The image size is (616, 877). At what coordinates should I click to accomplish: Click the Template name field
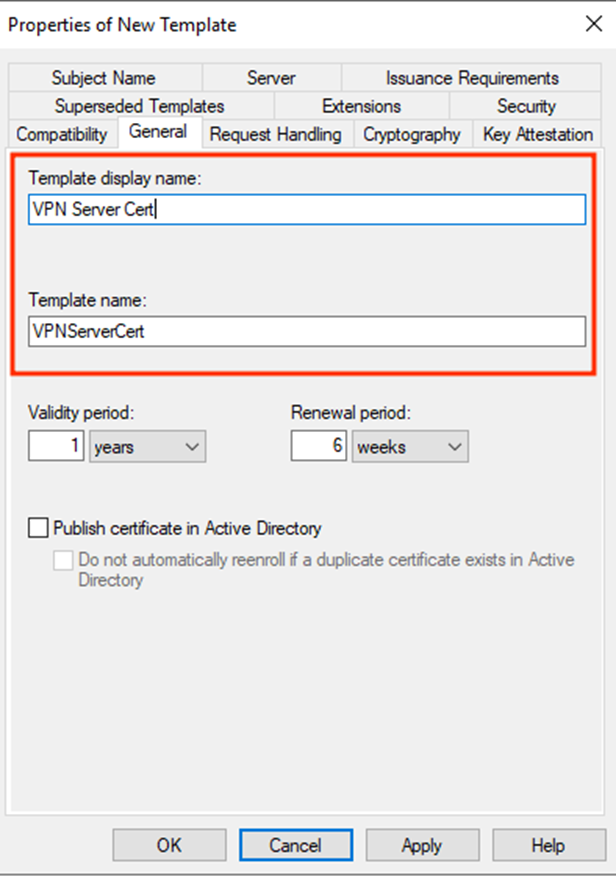pyautogui.click(x=307, y=331)
